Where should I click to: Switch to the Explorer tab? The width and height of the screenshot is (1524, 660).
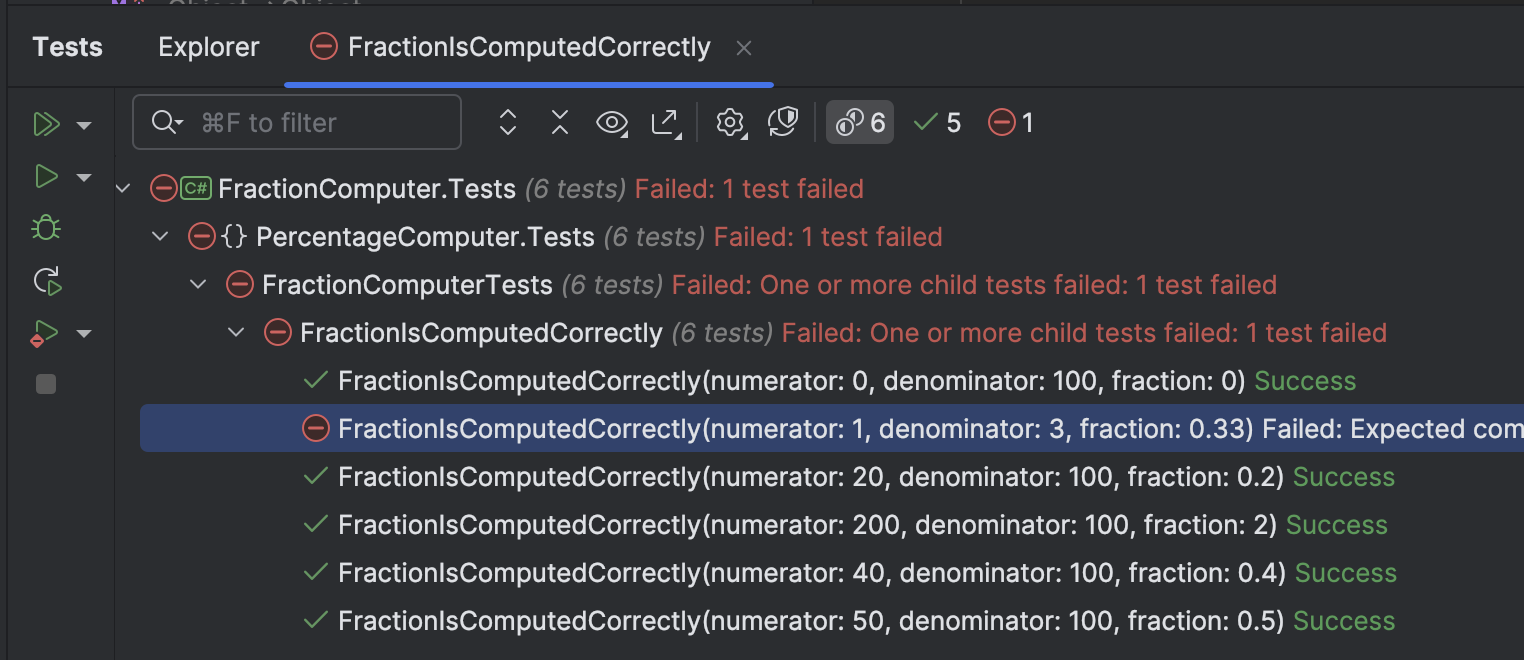click(208, 46)
